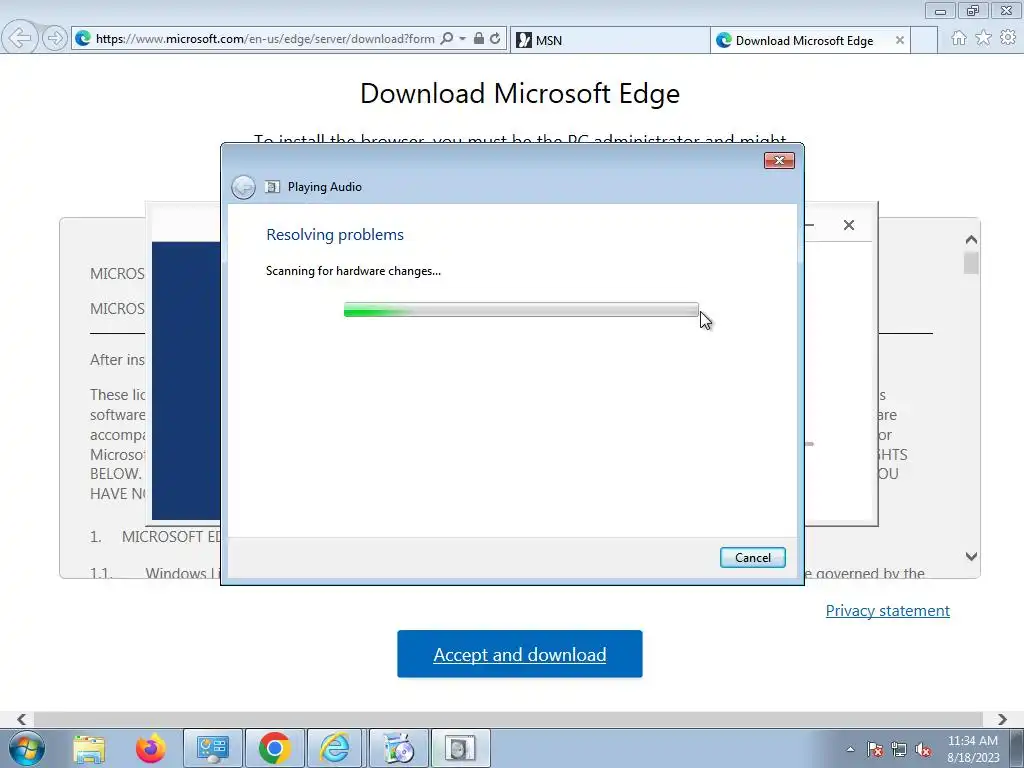Open the Action Center flag icon
The width and height of the screenshot is (1024, 768).
(x=875, y=749)
